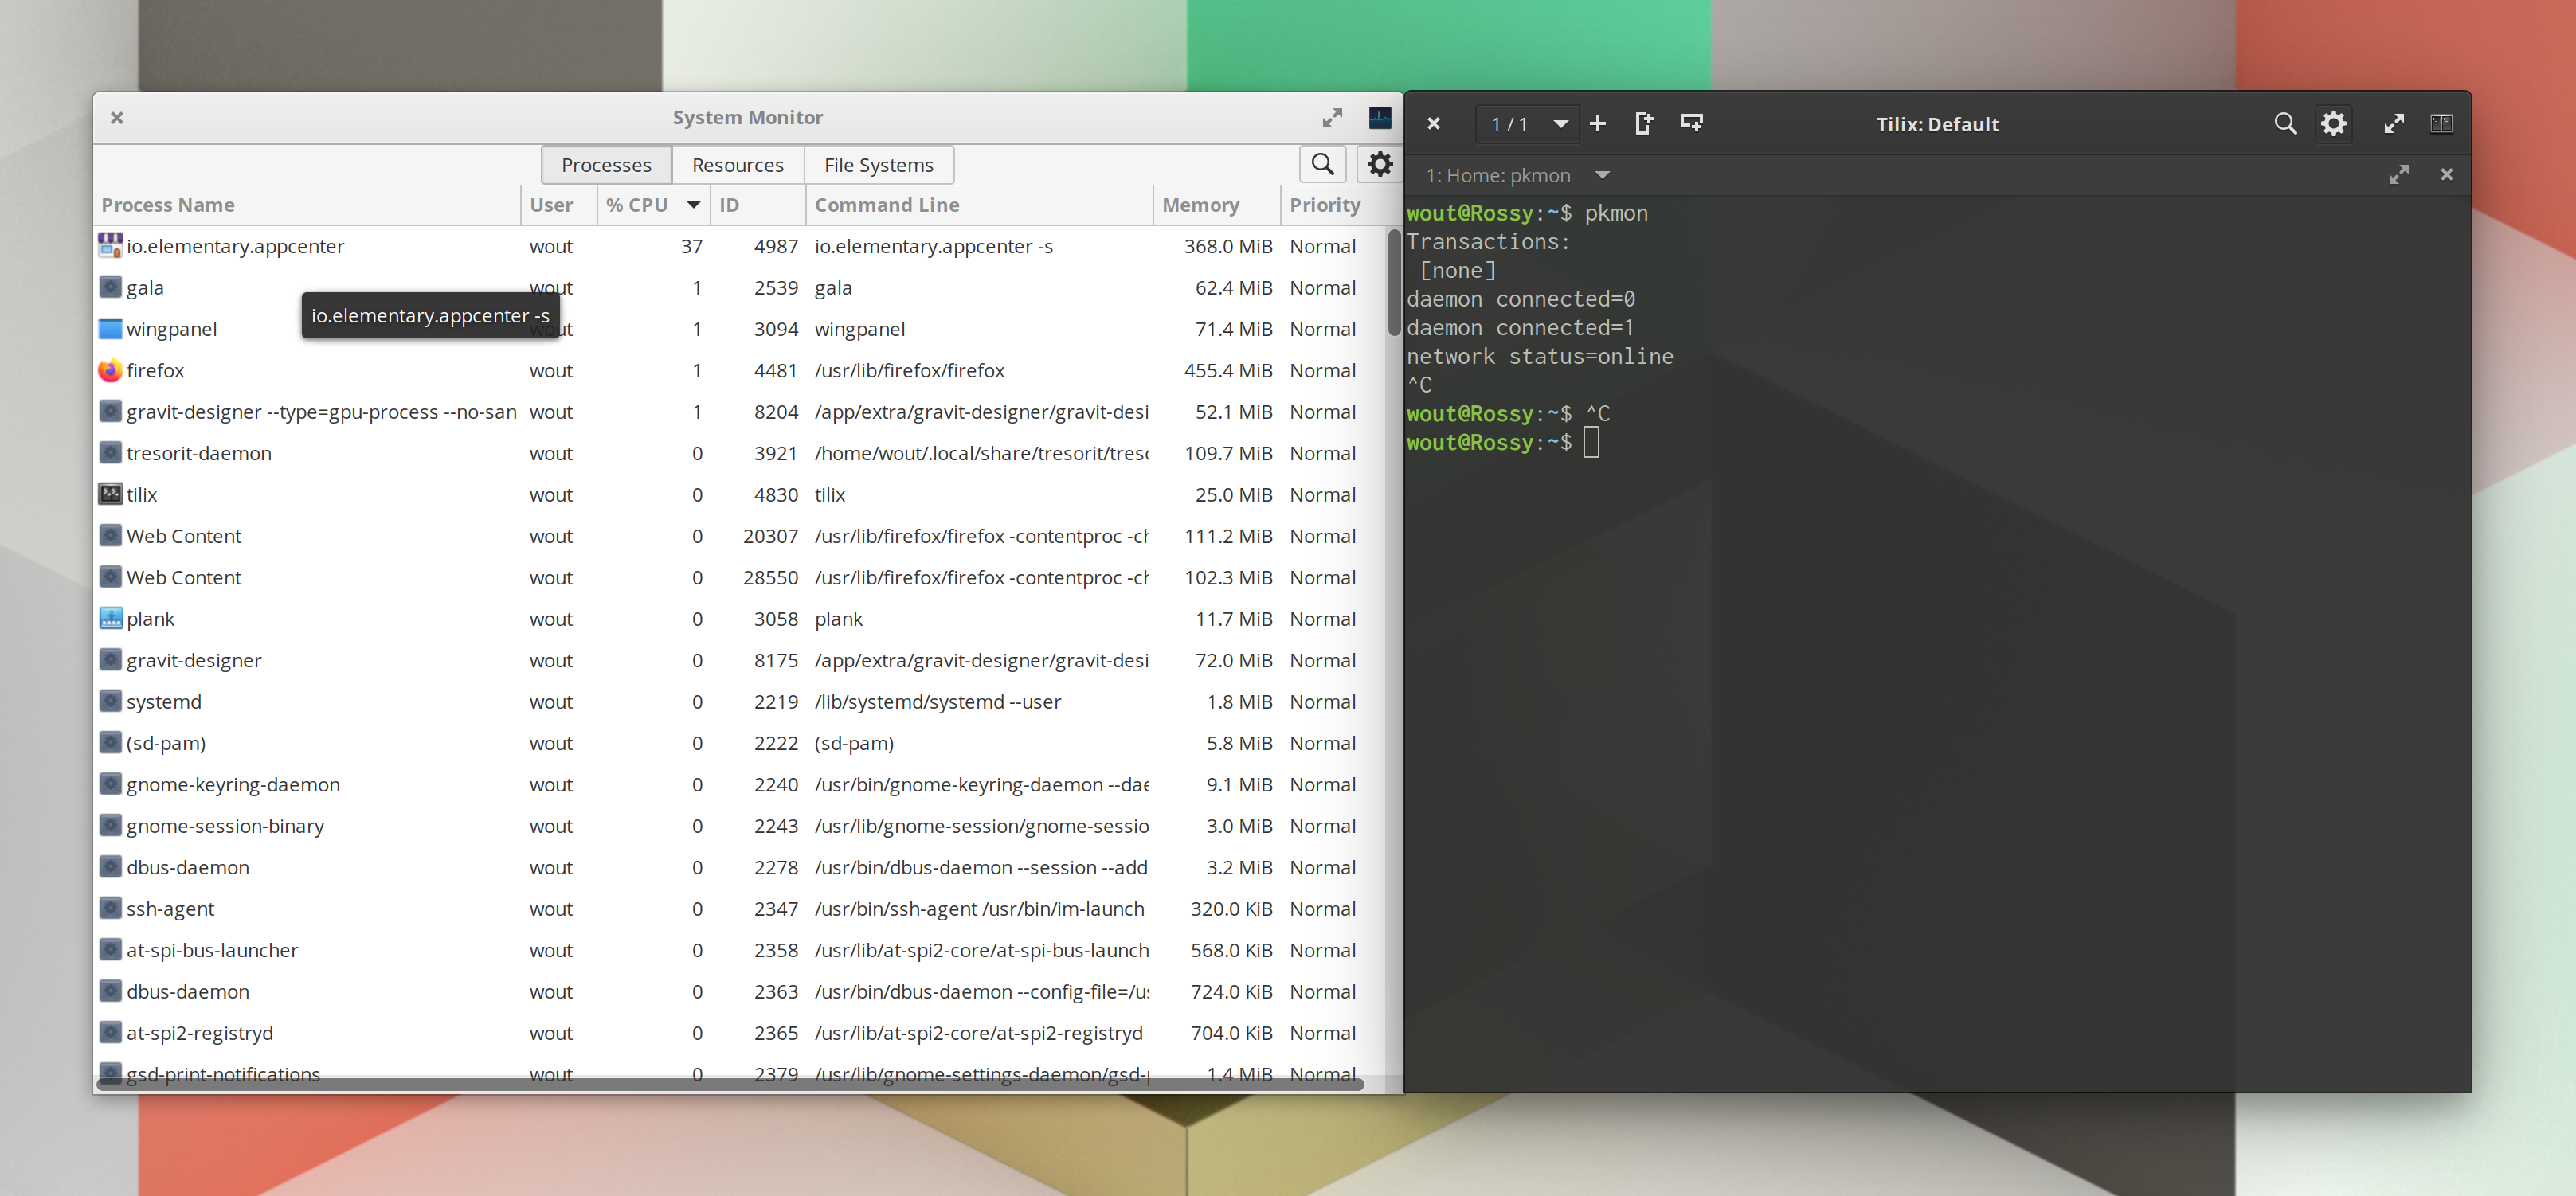Open the Tilix session sidebar icon
This screenshot has width=2576, height=1196.
coord(2443,123)
